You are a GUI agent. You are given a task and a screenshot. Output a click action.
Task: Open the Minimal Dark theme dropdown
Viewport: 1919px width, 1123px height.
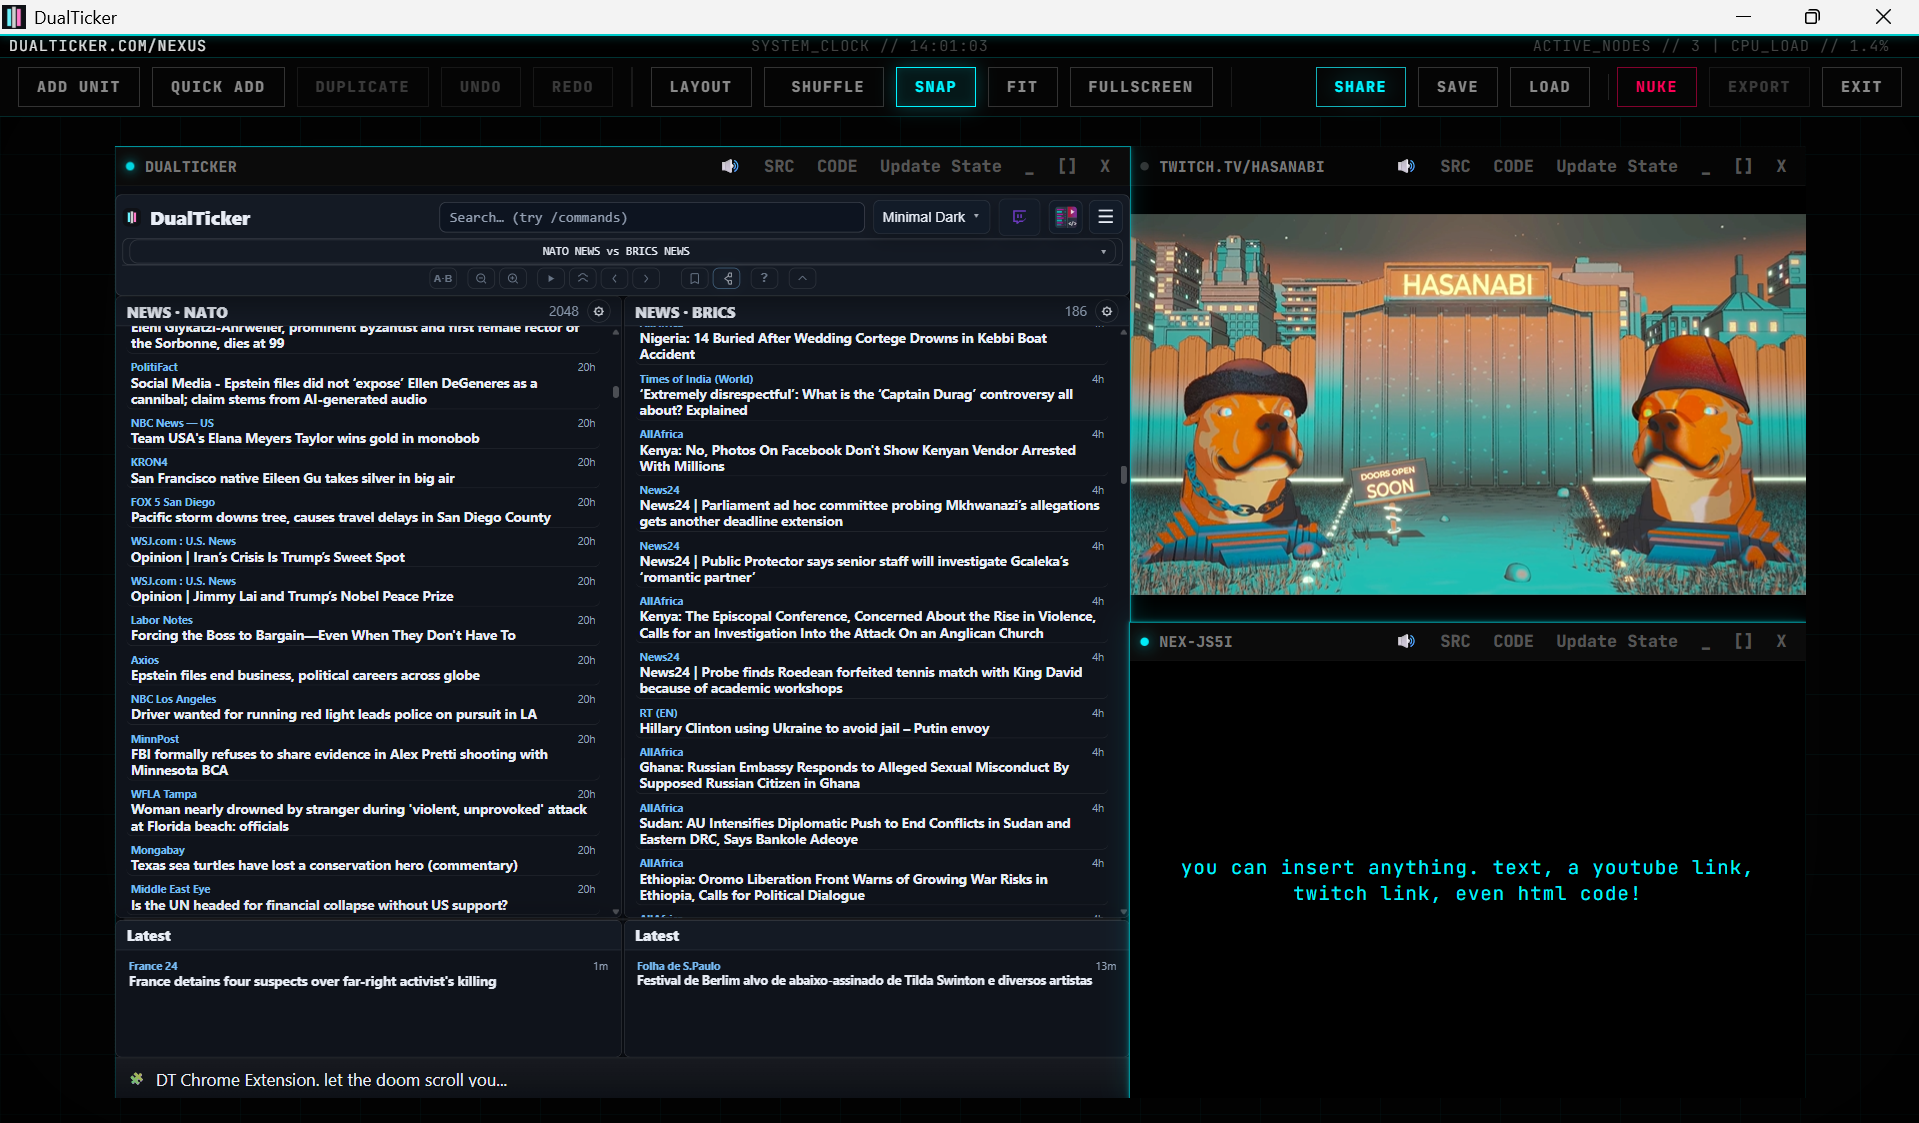929,216
